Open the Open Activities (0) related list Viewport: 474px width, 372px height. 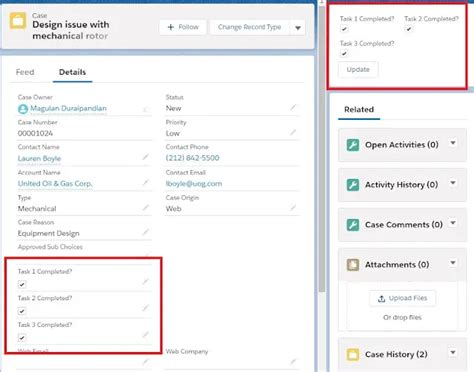tap(402, 145)
